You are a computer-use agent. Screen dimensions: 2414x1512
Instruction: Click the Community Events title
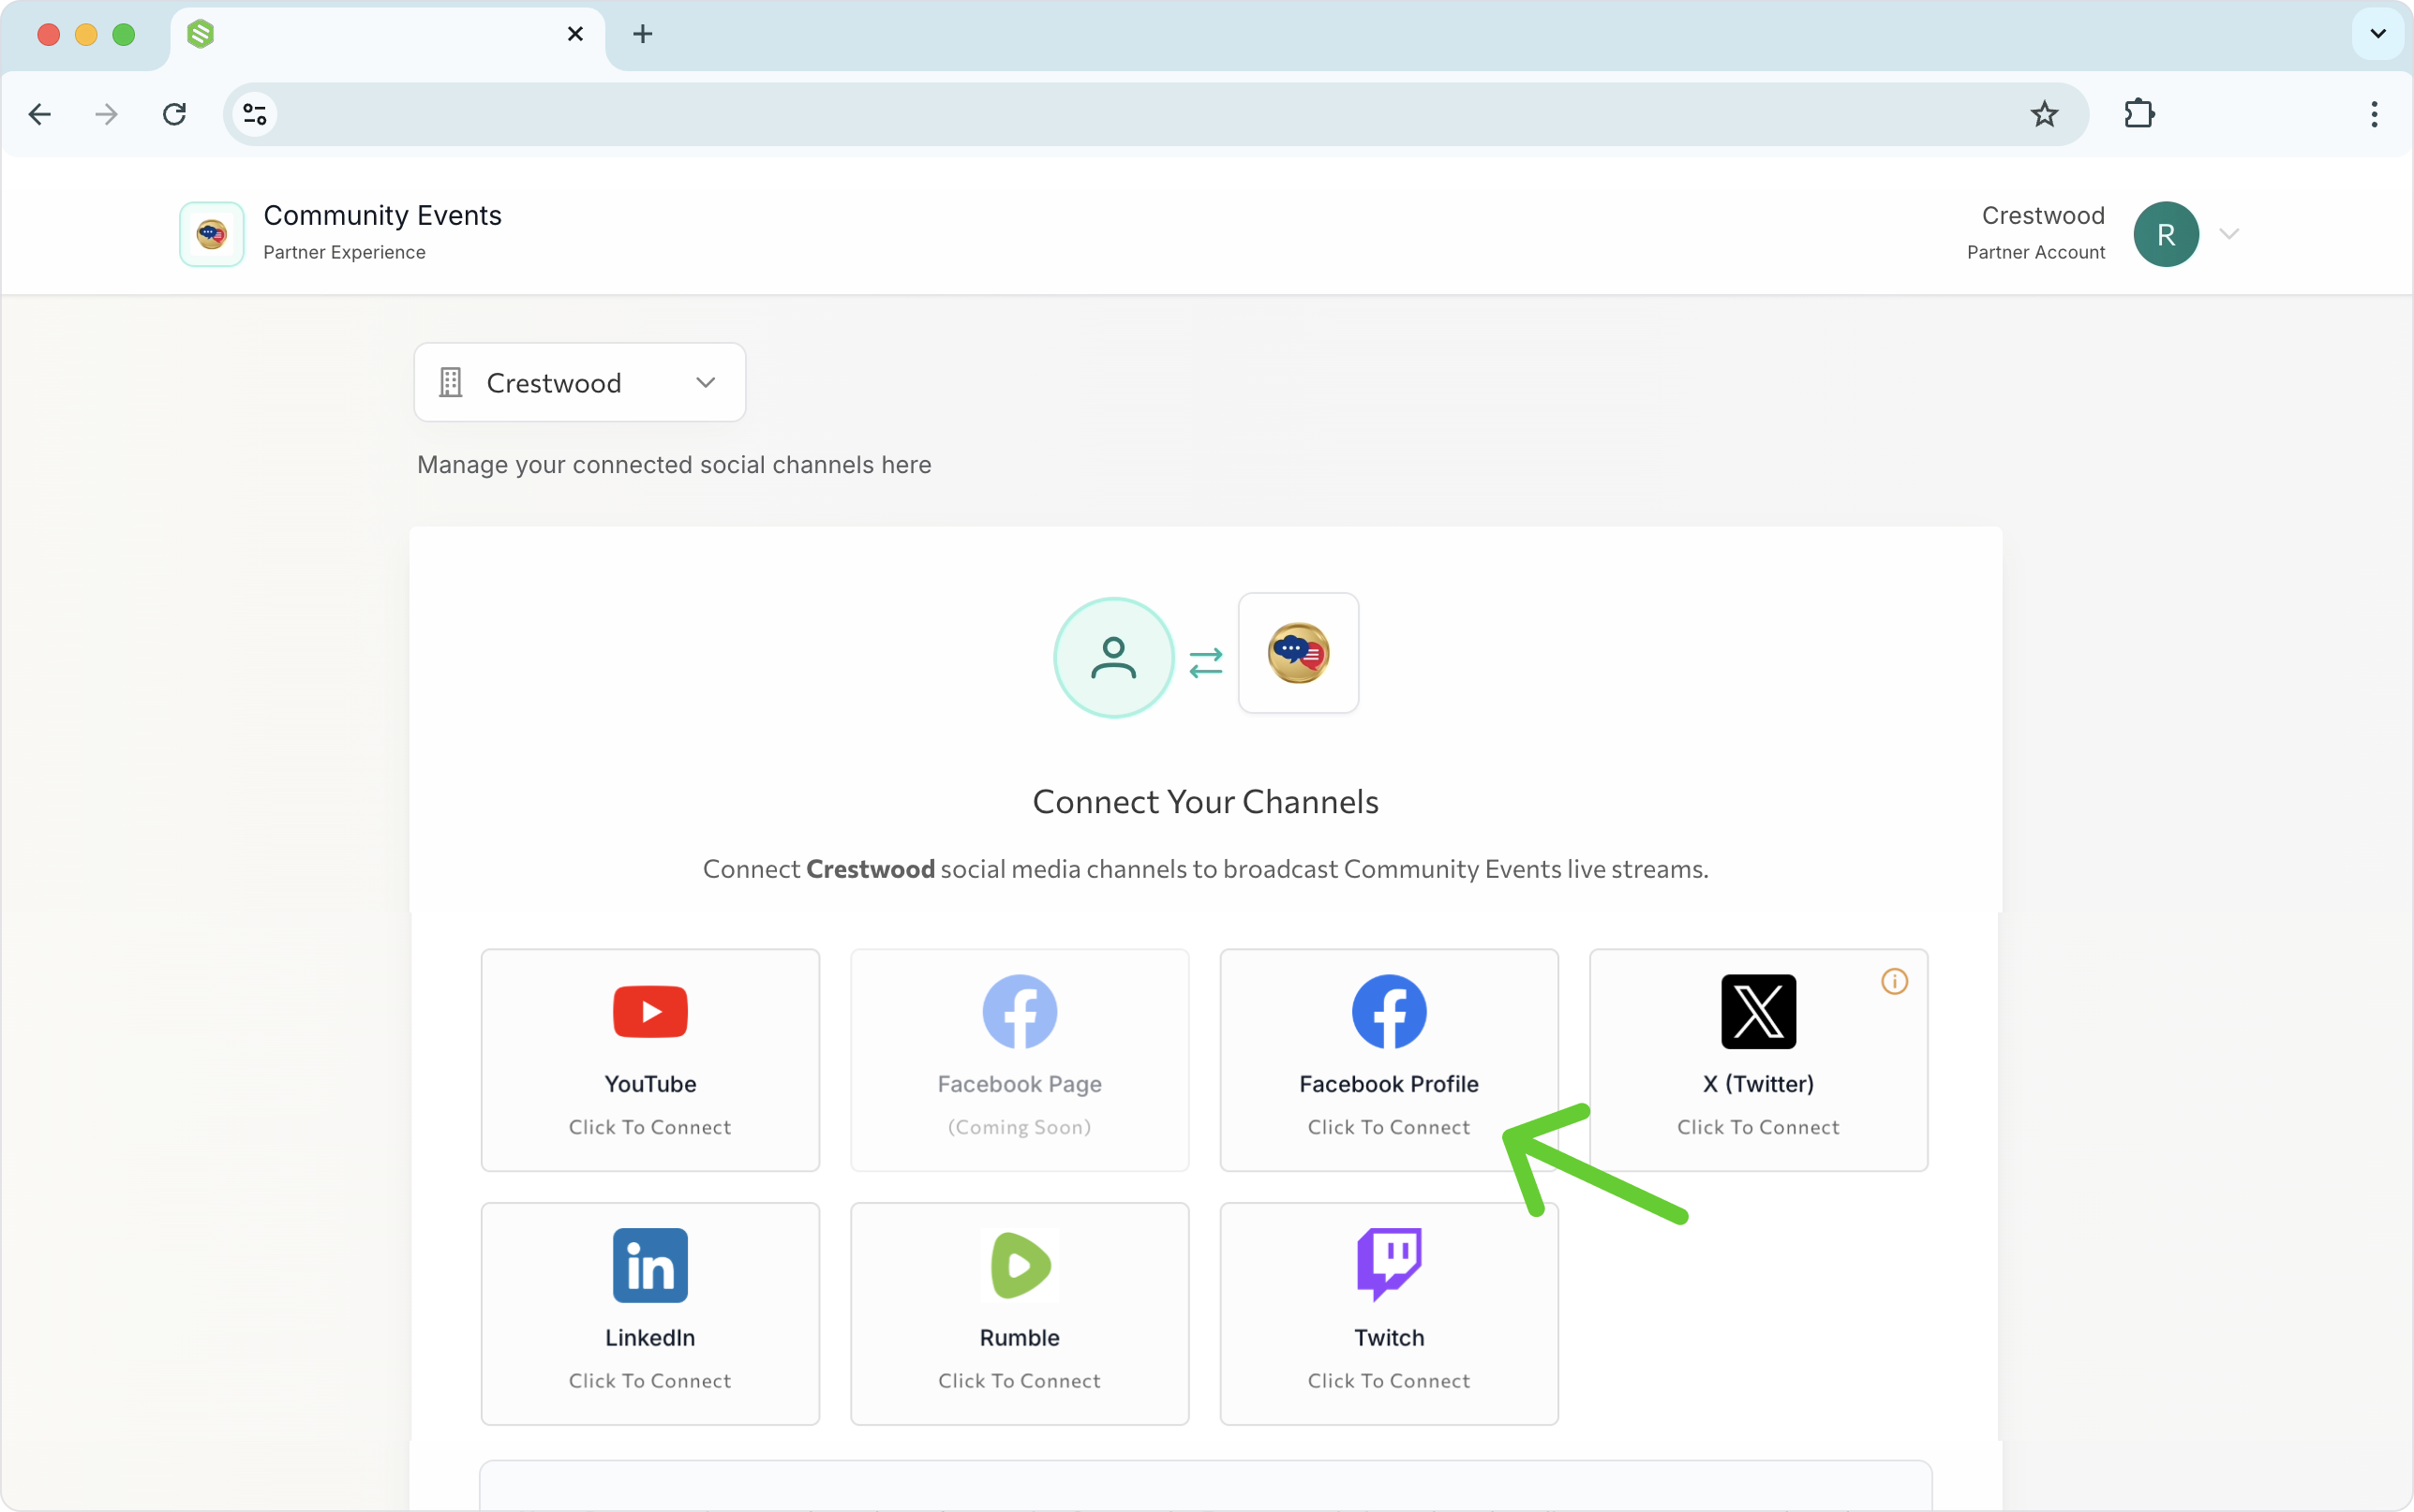(x=382, y=215)
